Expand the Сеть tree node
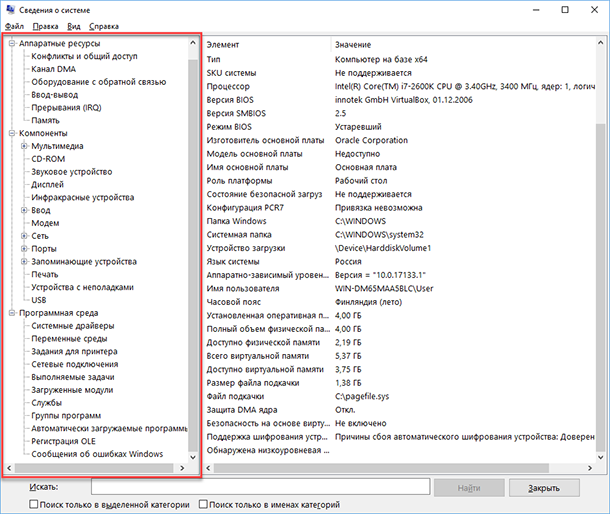This screenshot has height=514, width=610. click(24, 236)
